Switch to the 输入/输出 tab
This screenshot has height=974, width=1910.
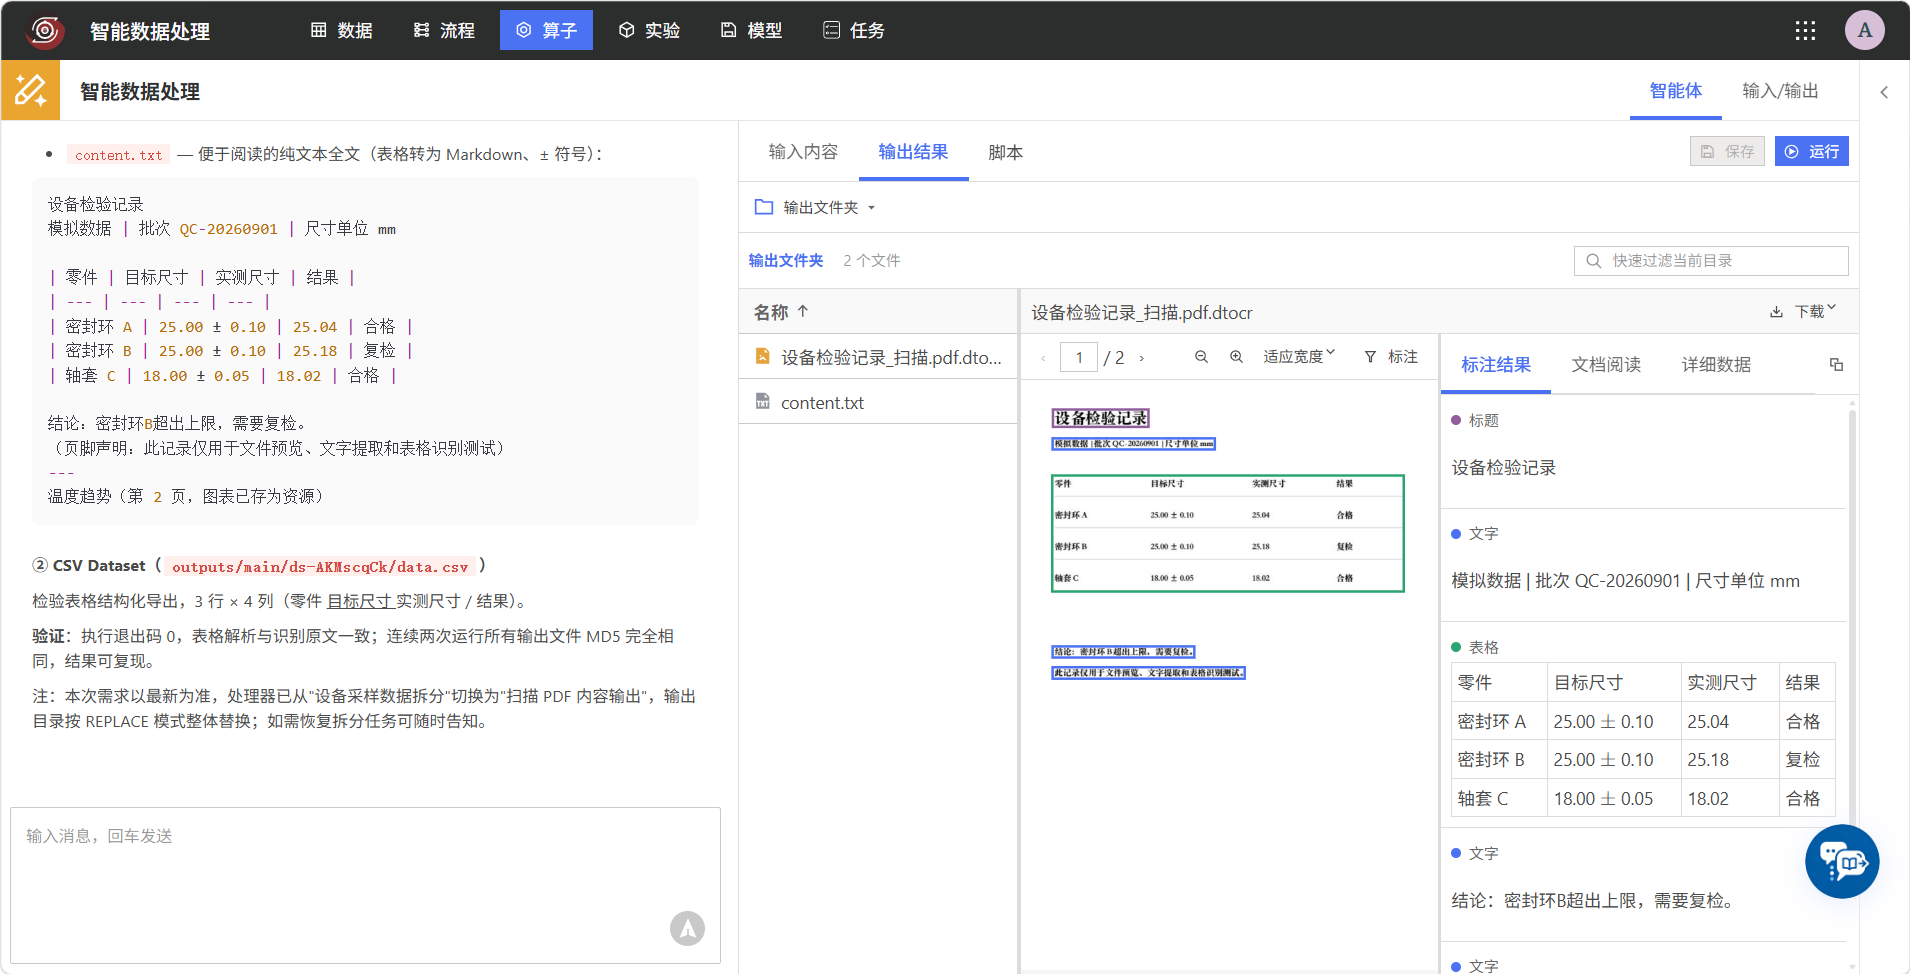click(1780, 91)
